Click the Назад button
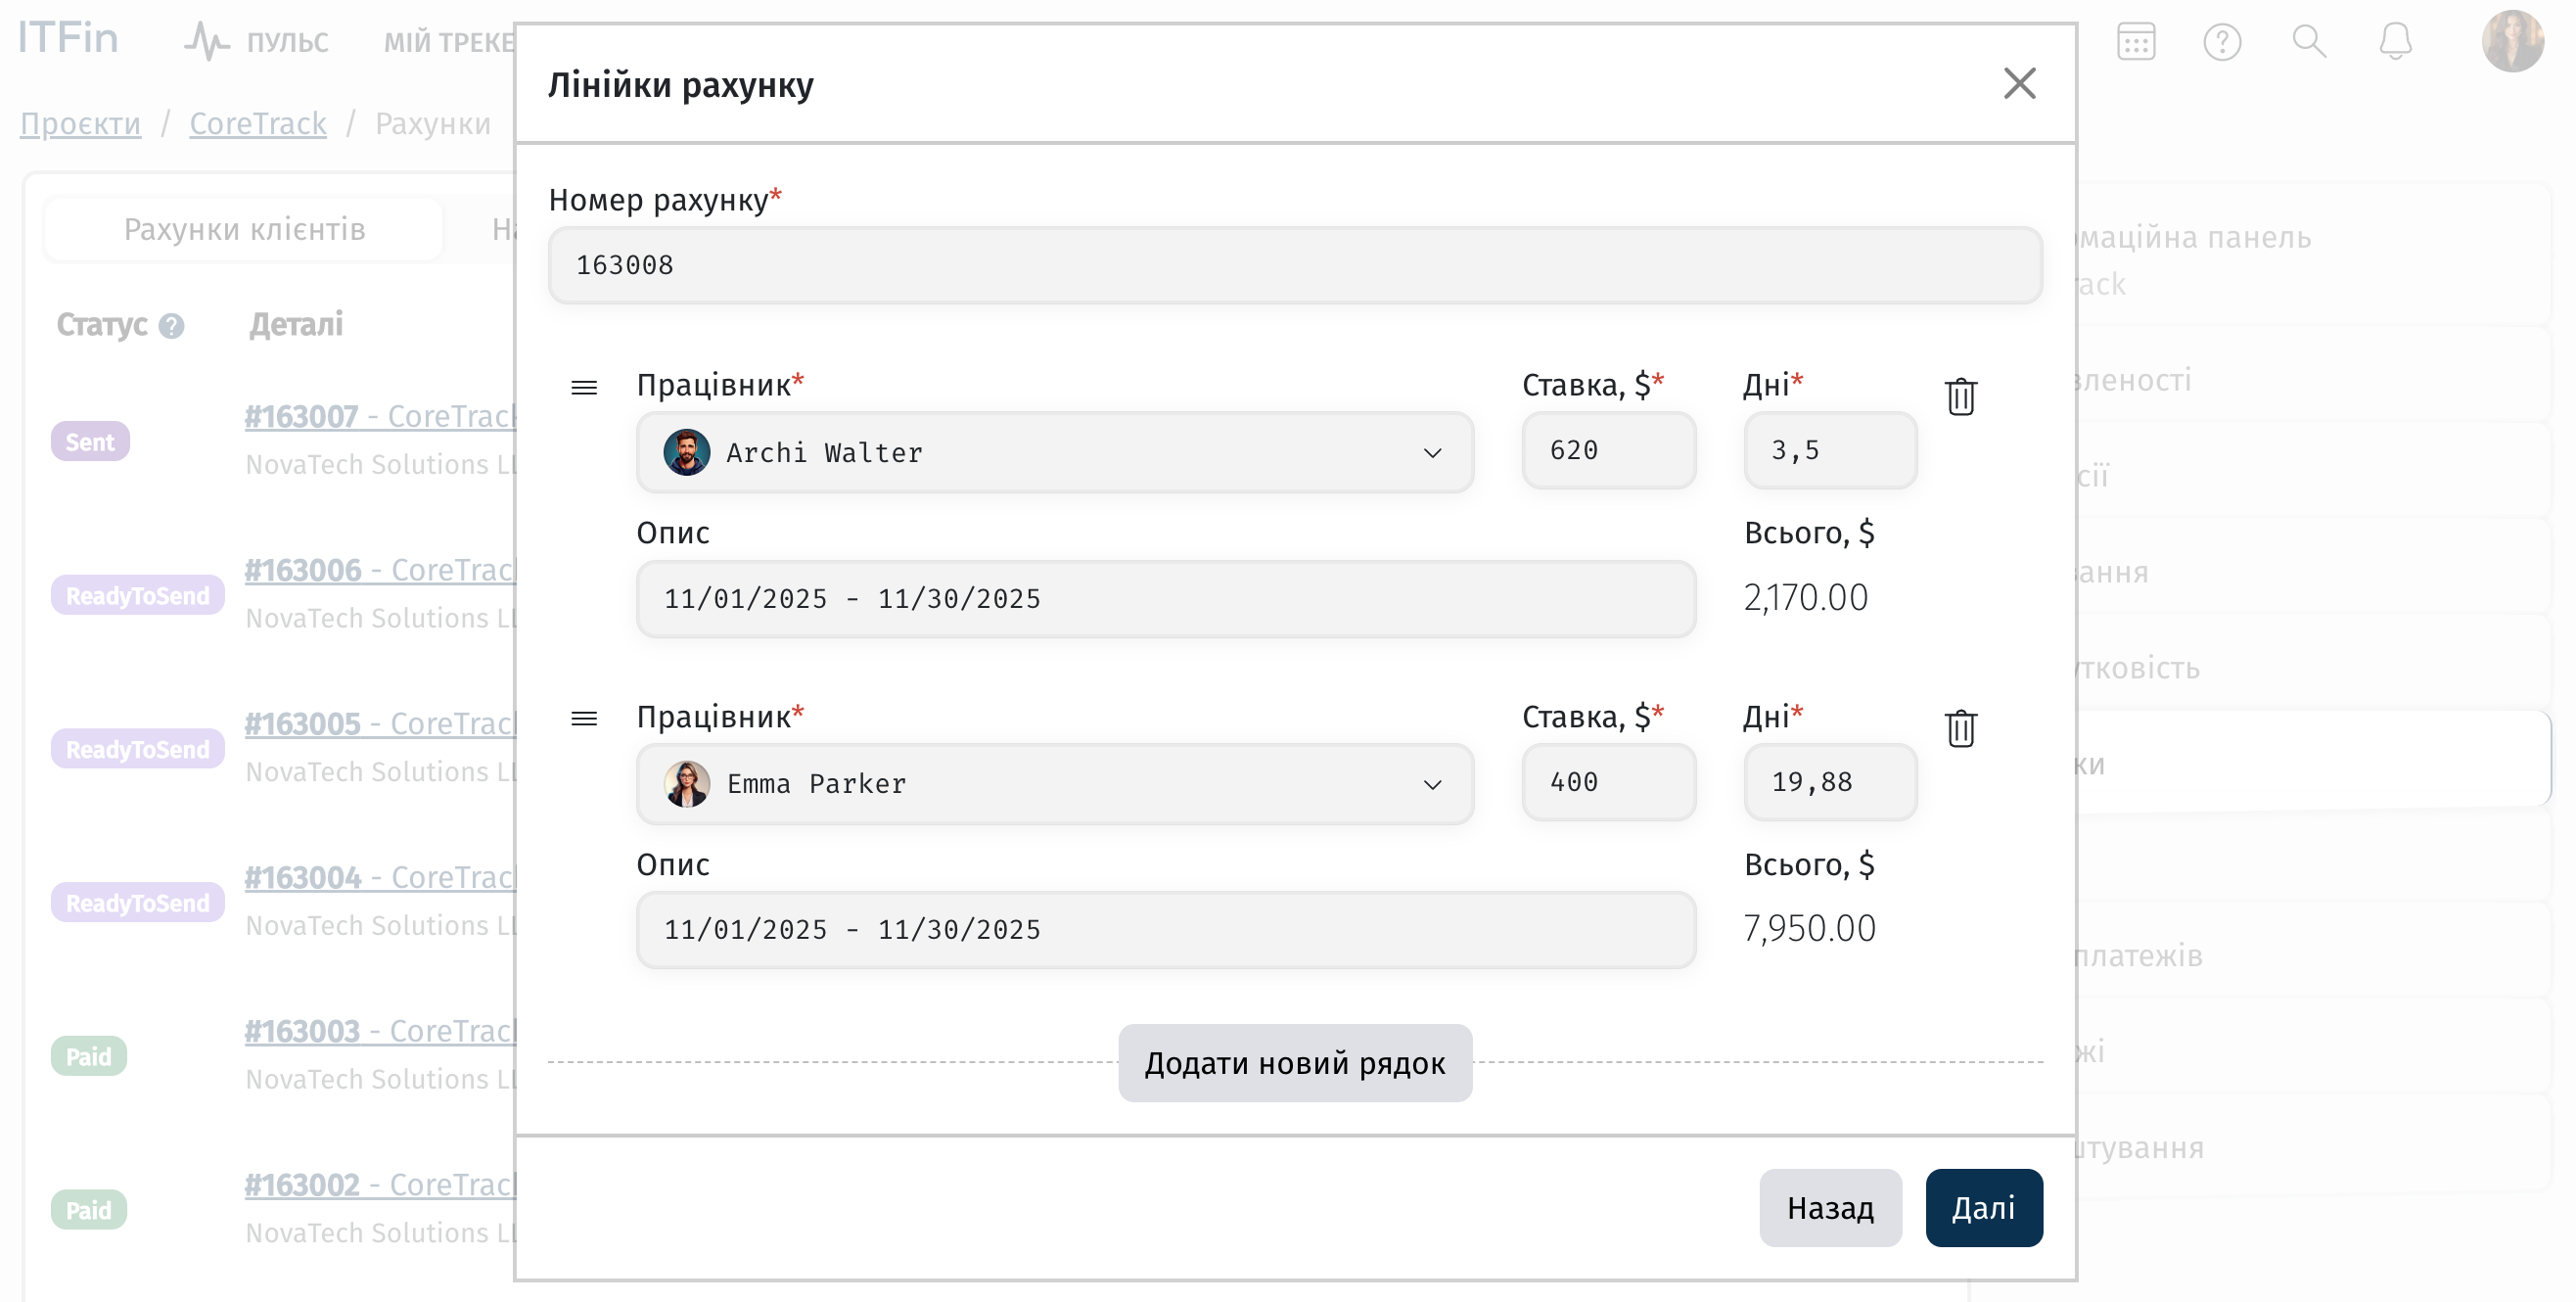The width and height of the screenshot is (2576, 1302). [x=1829, y=1208]
